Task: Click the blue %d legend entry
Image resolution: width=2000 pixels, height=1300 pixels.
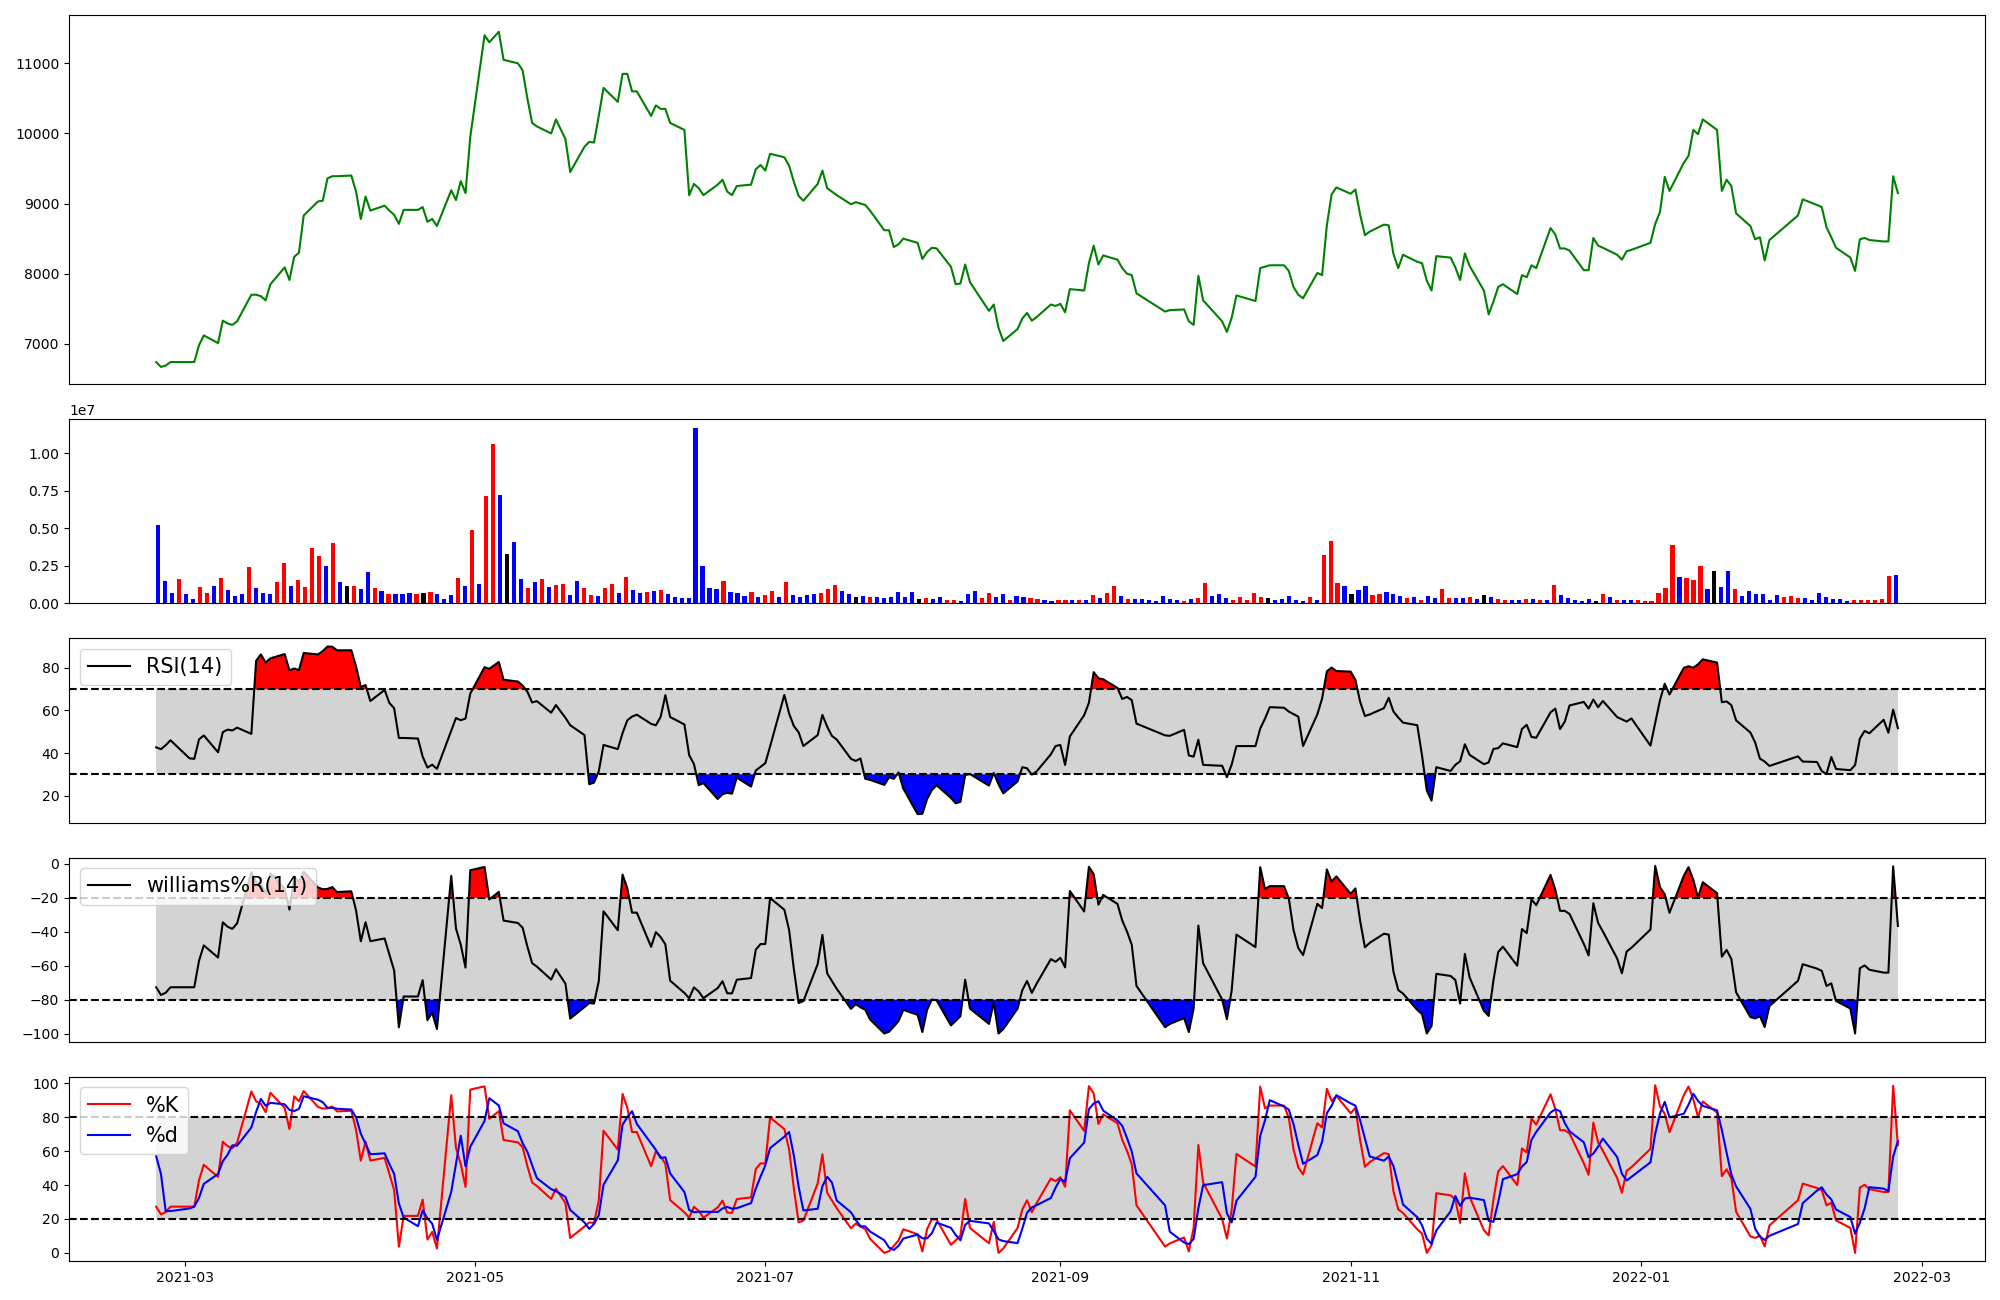Action: [162, 1135]
